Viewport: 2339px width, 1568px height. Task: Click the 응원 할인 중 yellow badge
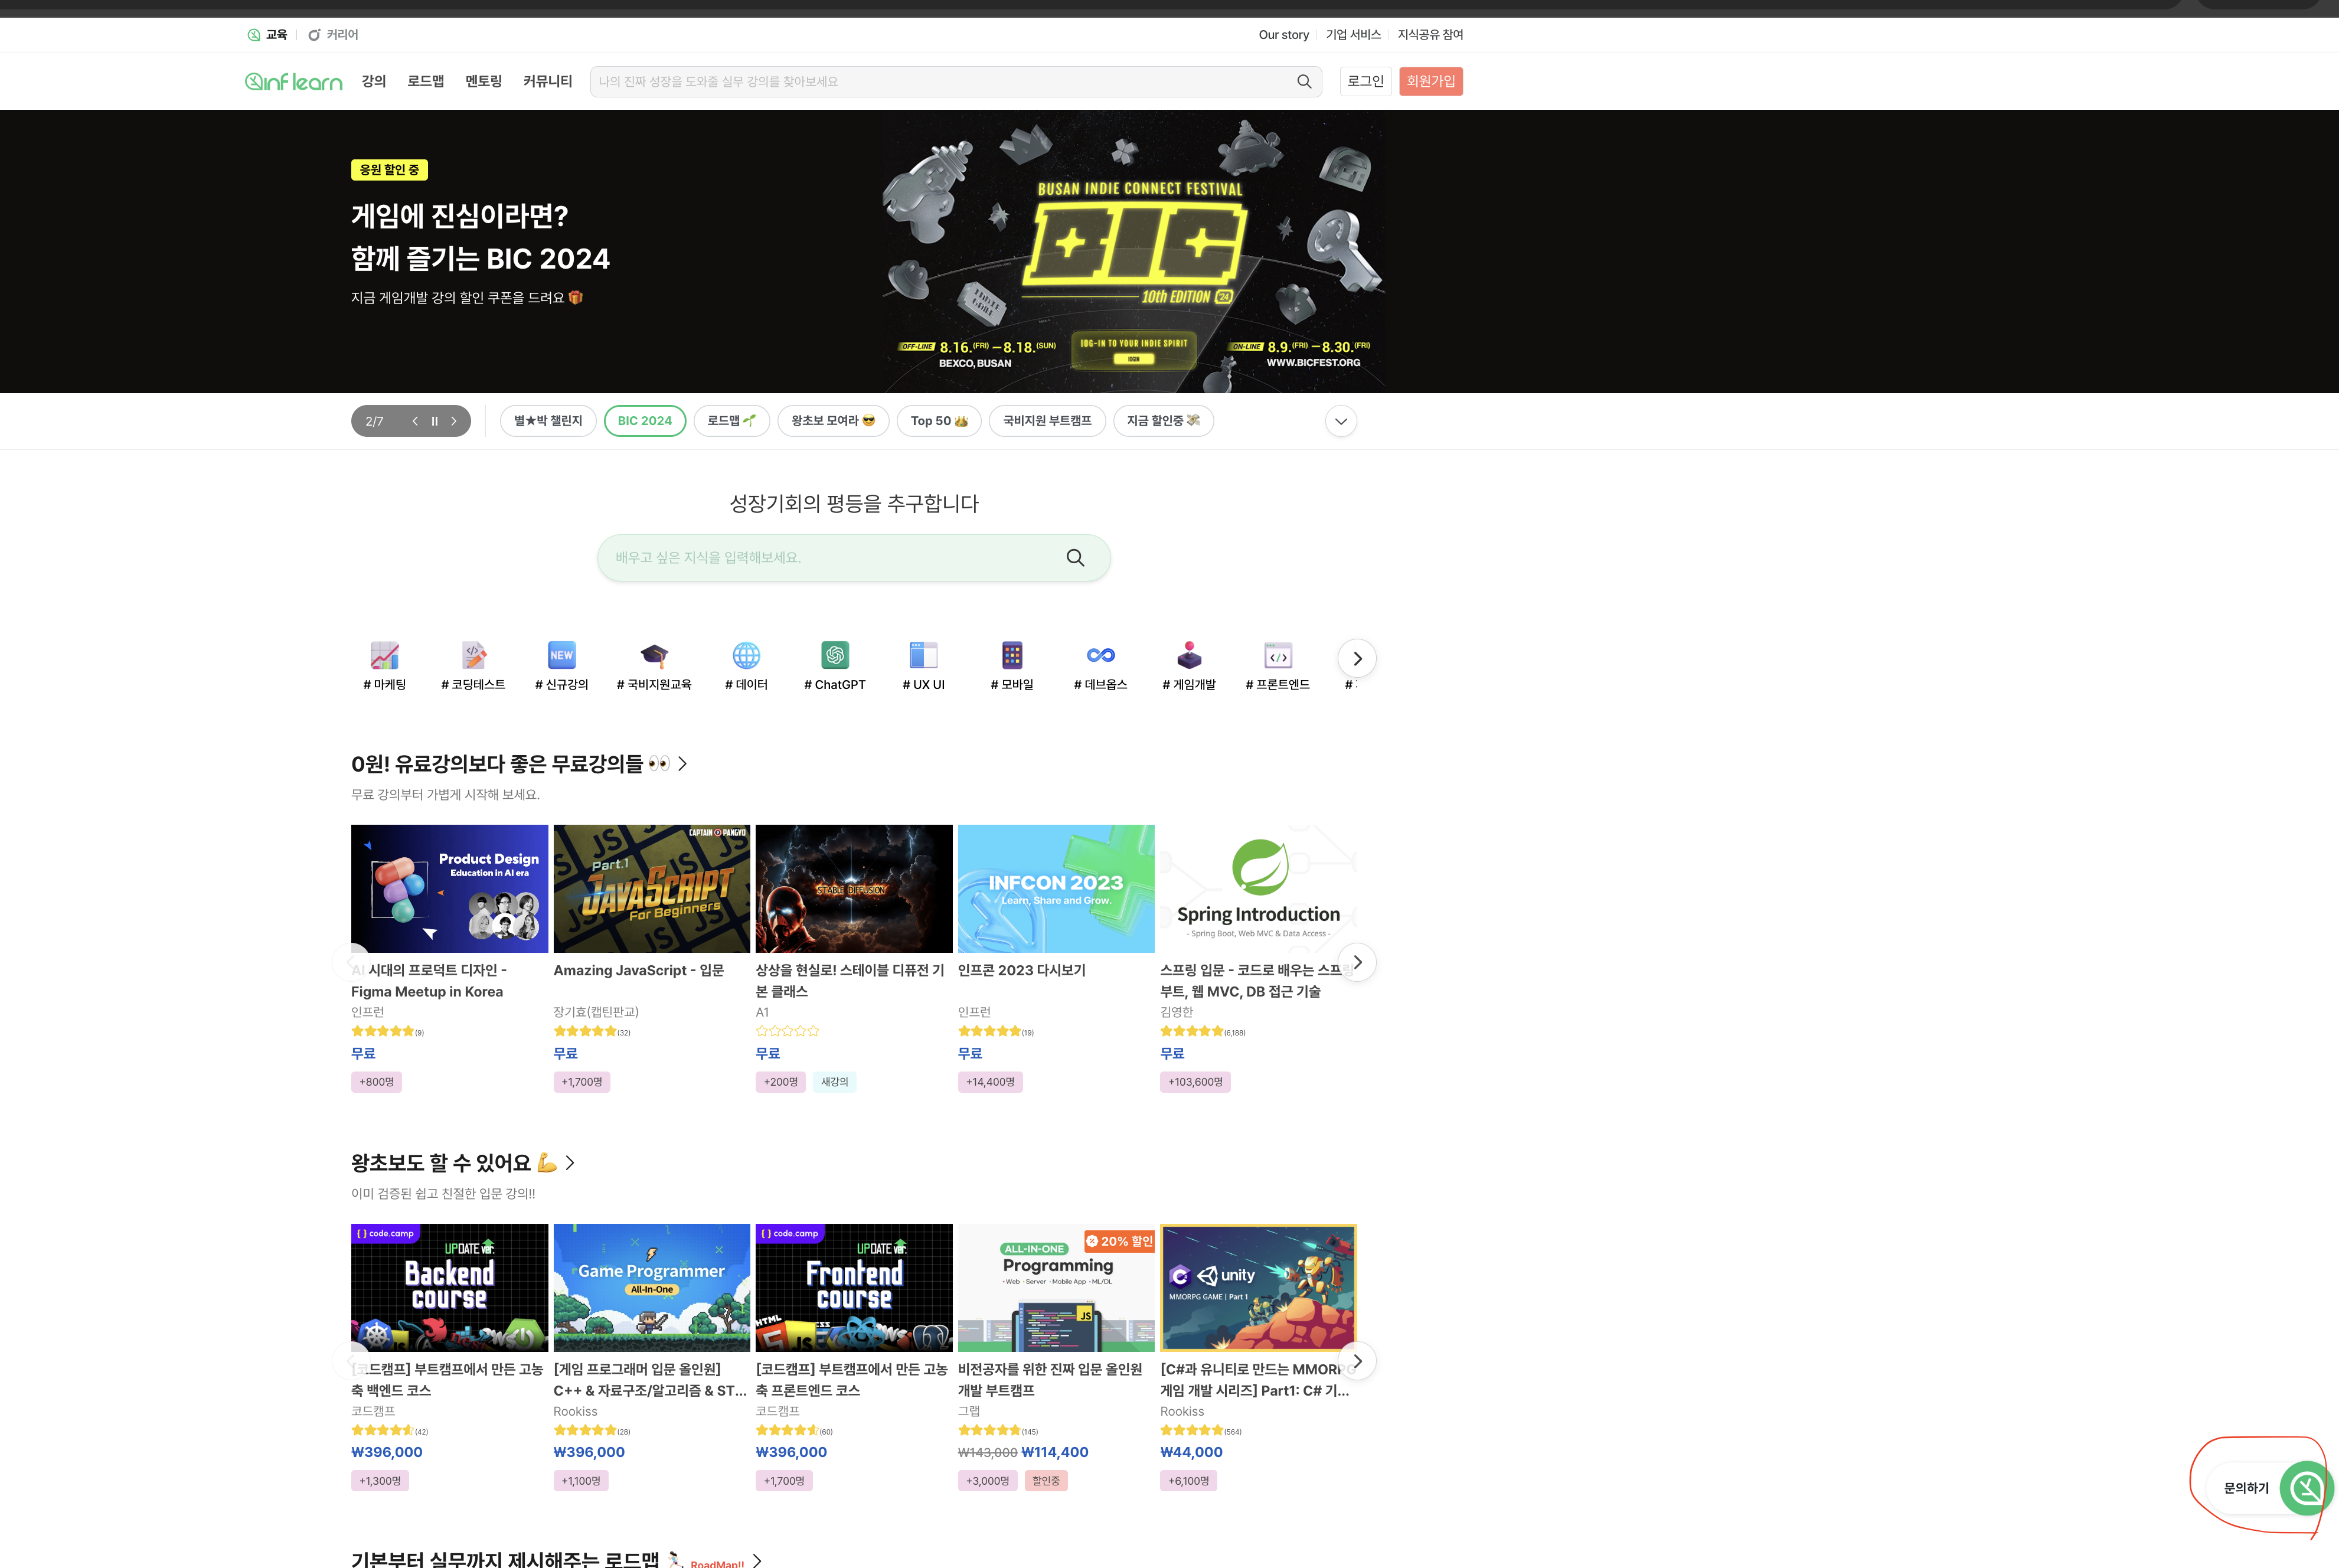(389, 170)
